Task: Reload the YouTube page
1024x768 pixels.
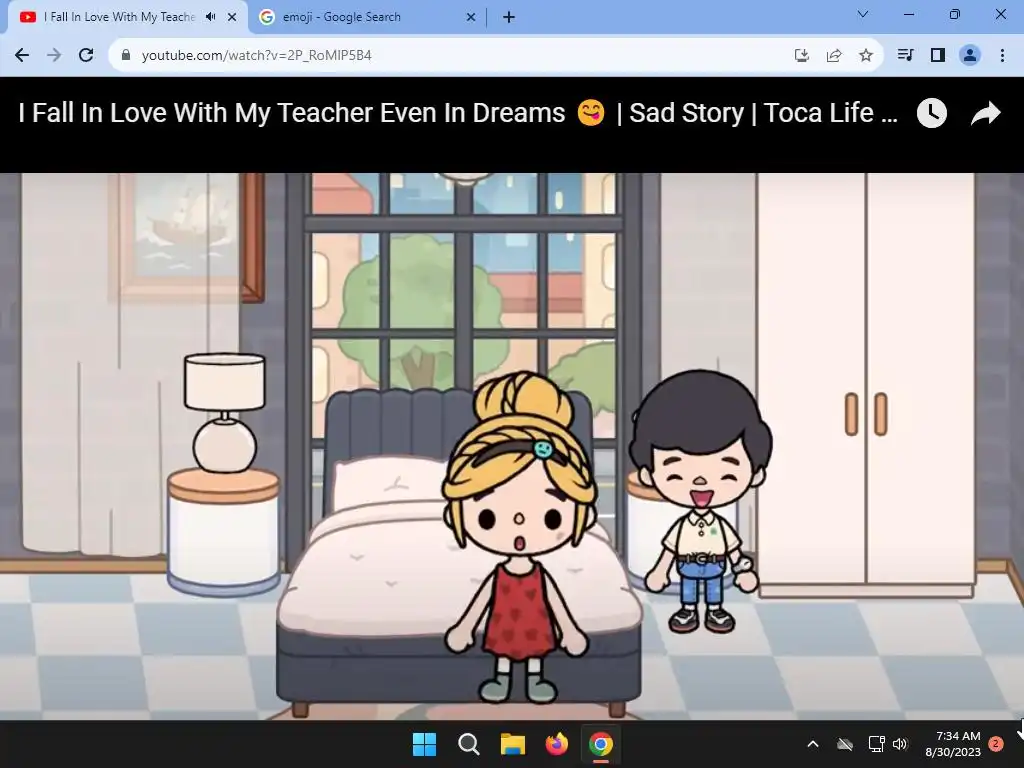Action: click(86, 56)
